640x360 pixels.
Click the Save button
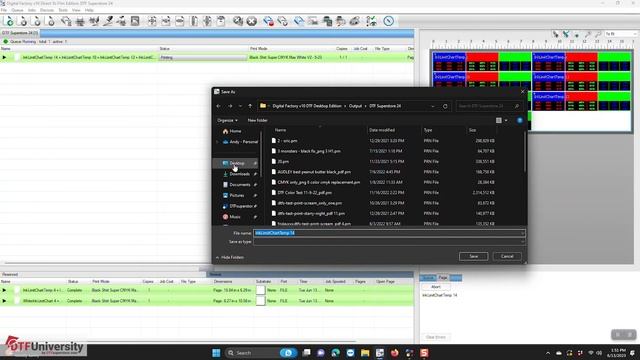pos(473,256)
